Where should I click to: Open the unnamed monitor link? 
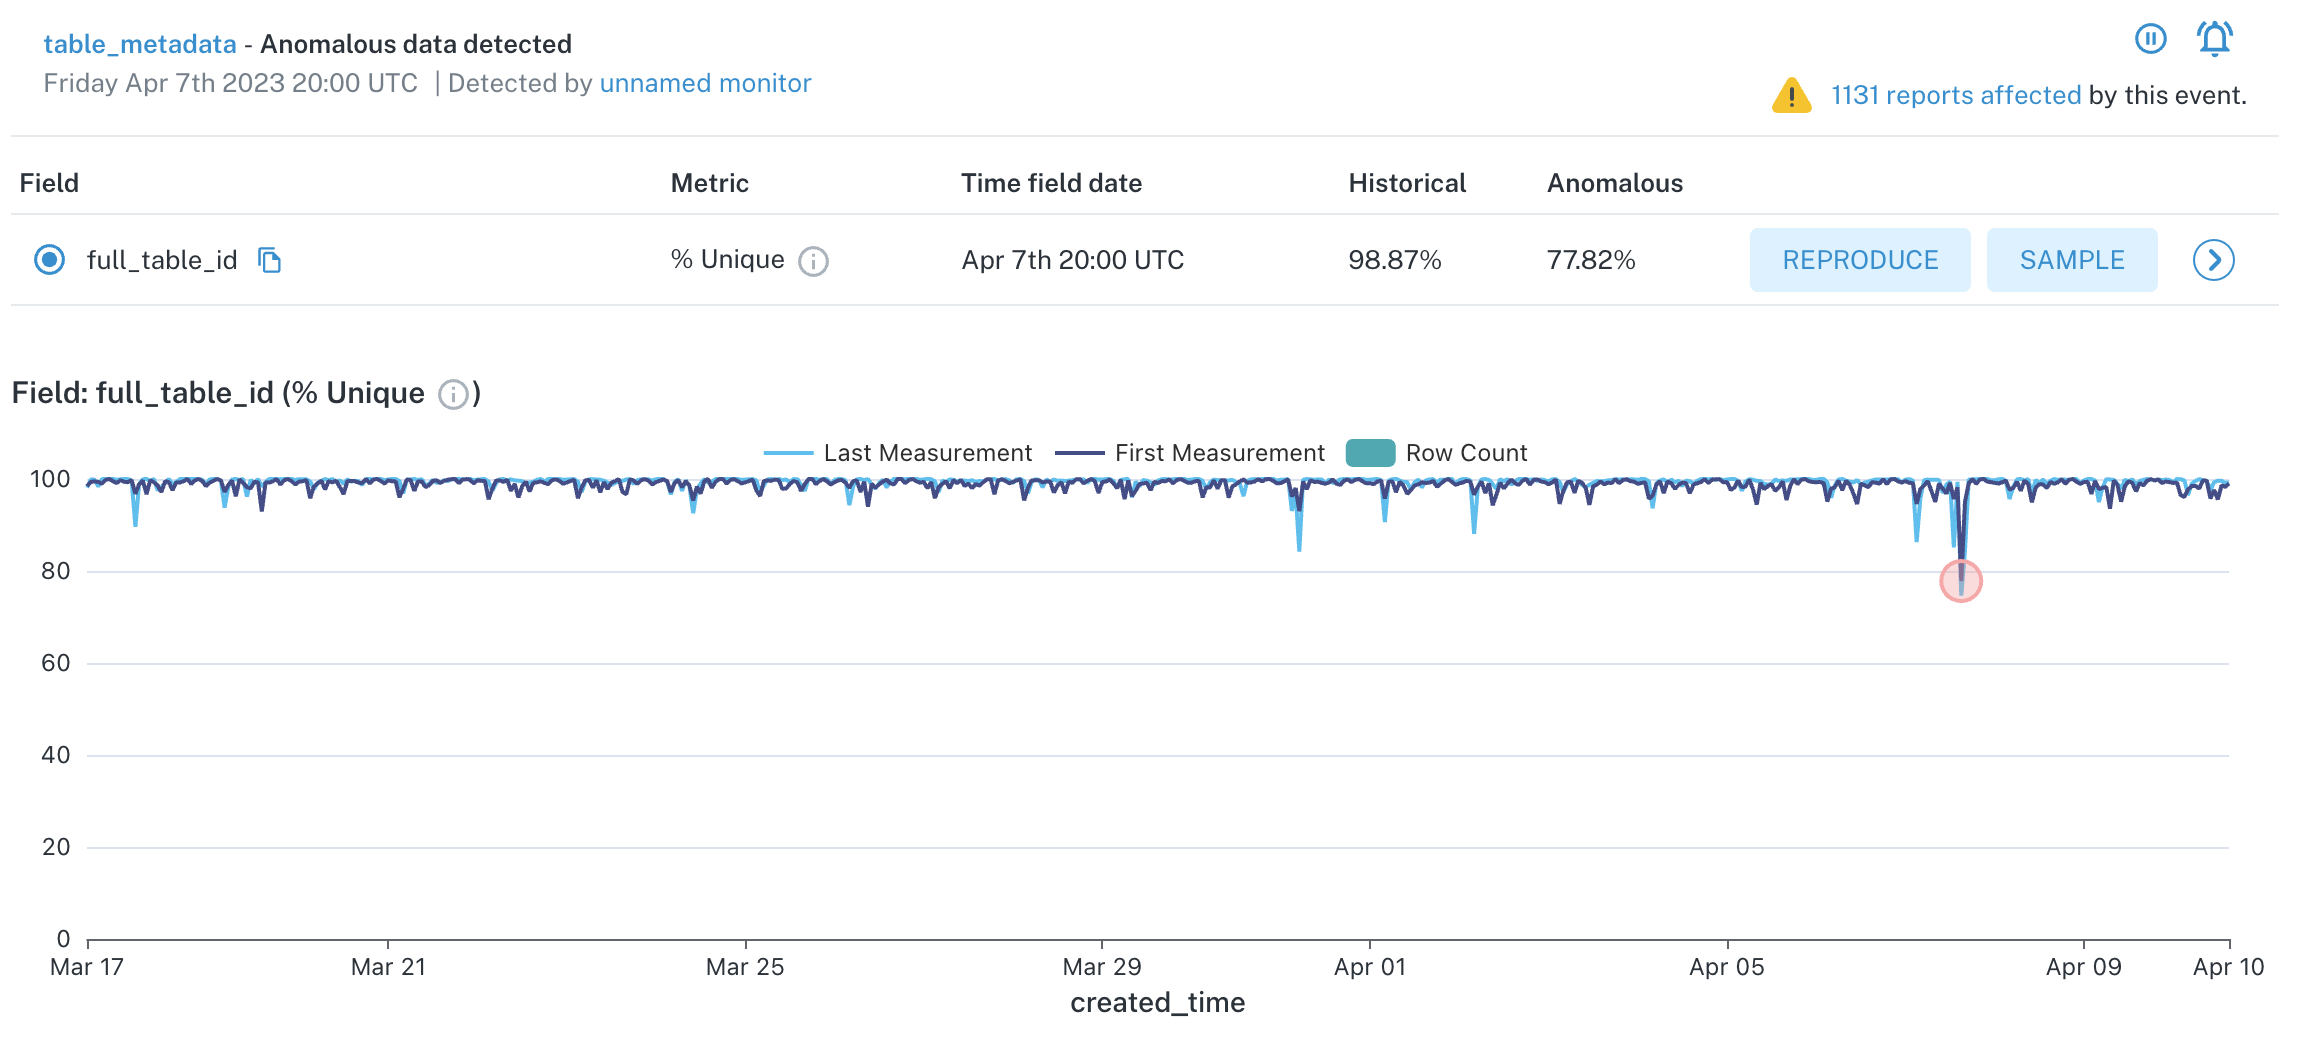(705, 83)
